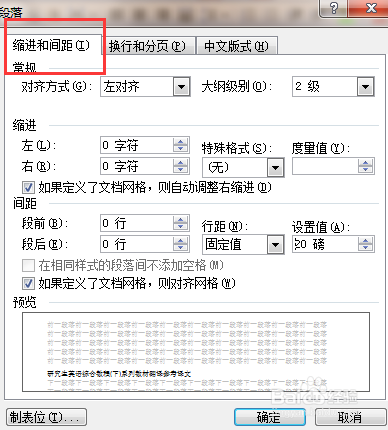Viewport: 388px width, 430px height.
Task: Adjust the 度量值 spinner
Action: tap(366, 166)
